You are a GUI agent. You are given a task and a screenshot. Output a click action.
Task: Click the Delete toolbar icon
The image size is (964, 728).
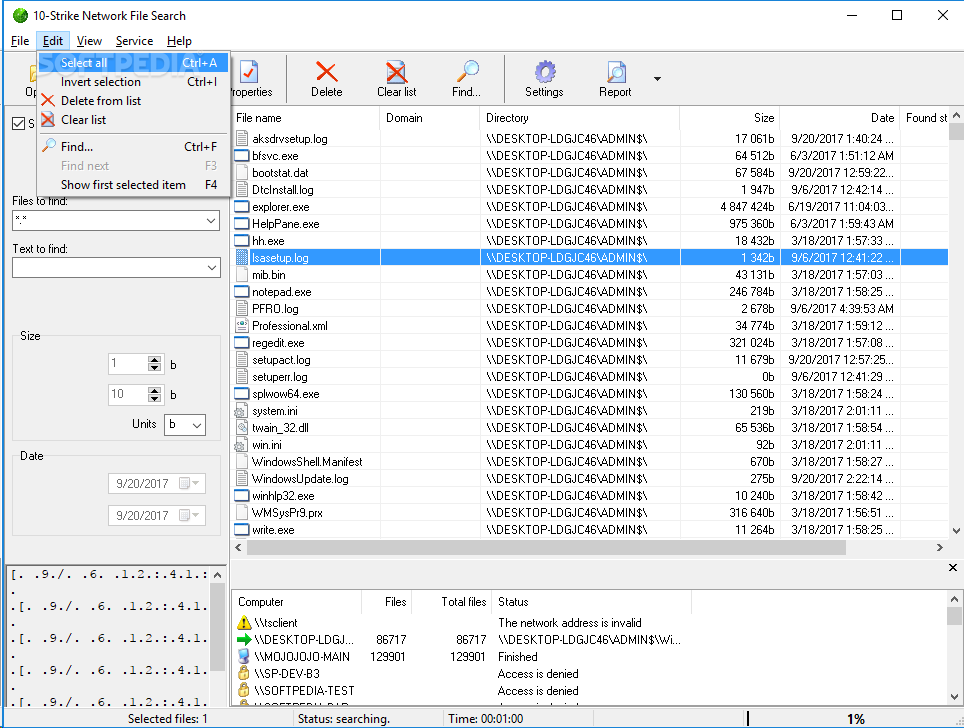coord(326,72)
